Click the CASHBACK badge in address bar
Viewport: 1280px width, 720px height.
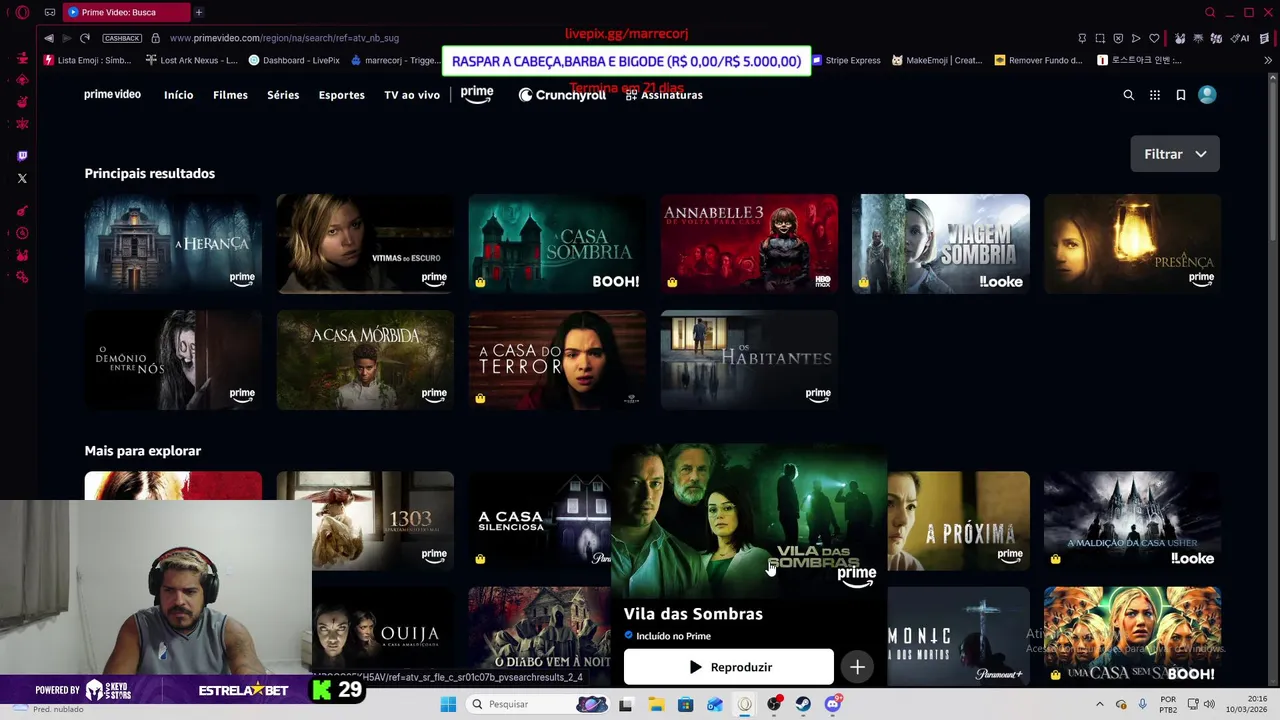(x=122, y=38)
